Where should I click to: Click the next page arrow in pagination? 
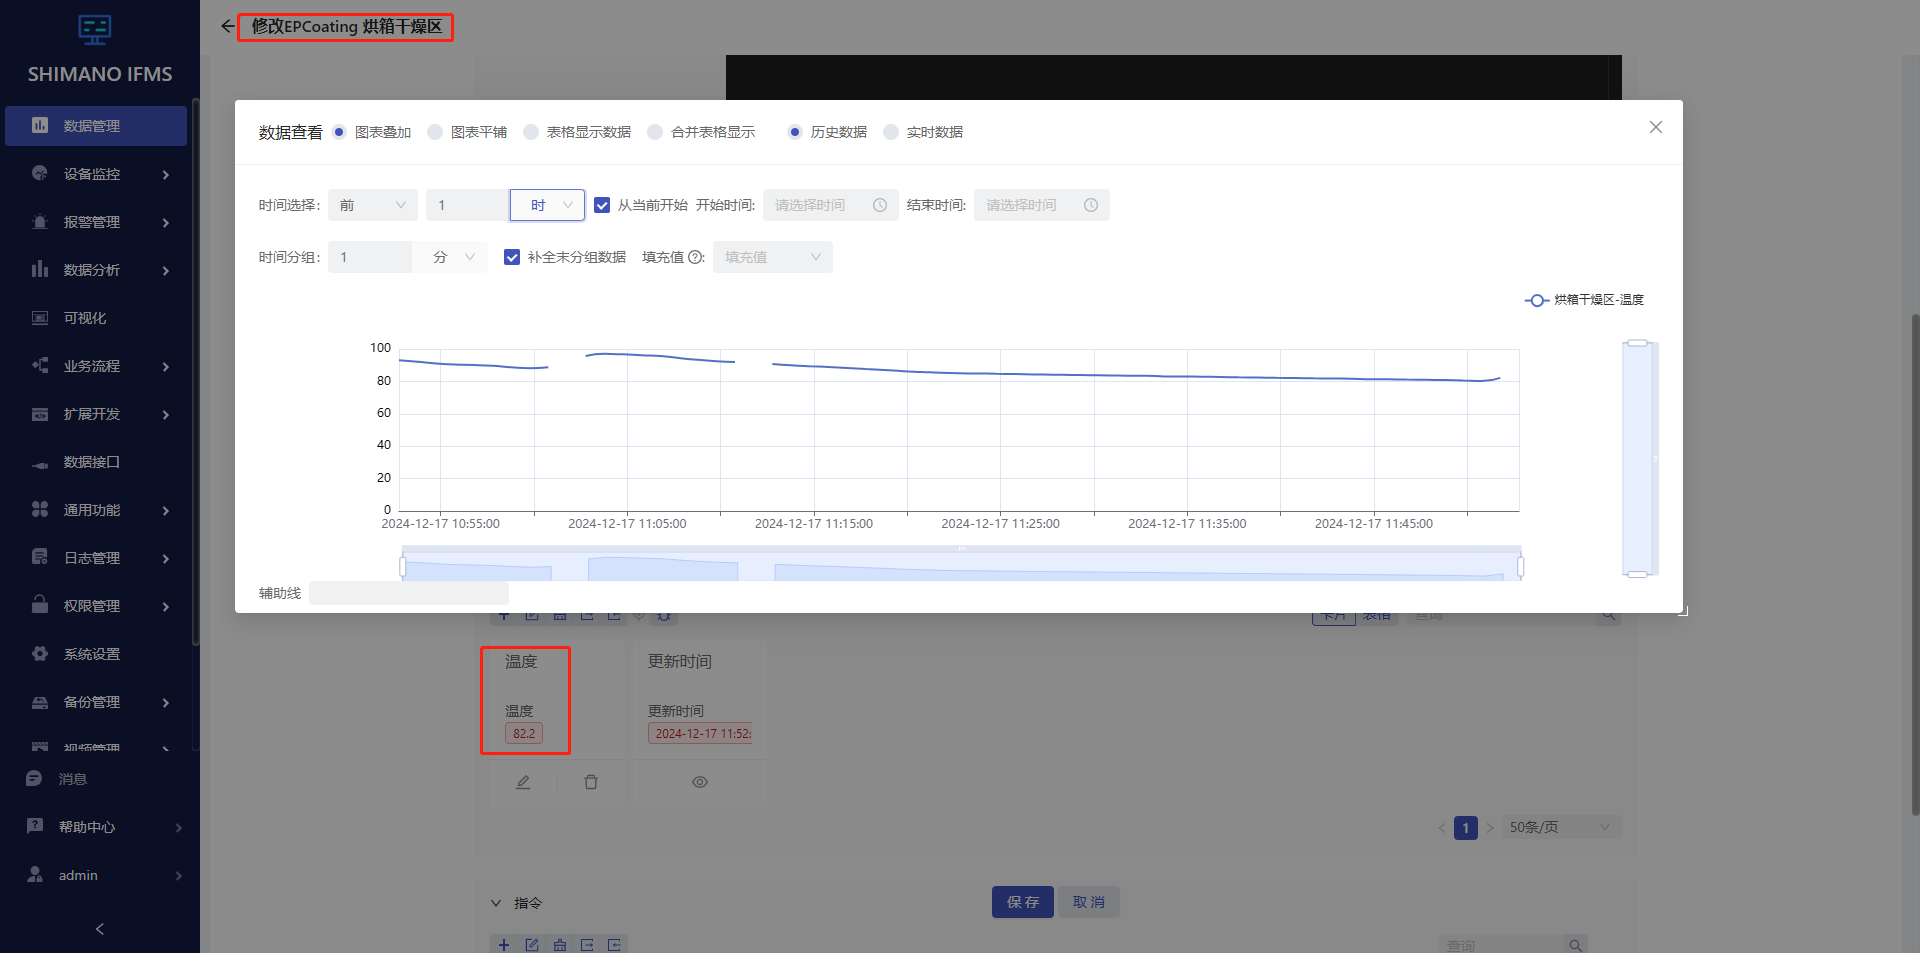click(x=1490, y=828)
